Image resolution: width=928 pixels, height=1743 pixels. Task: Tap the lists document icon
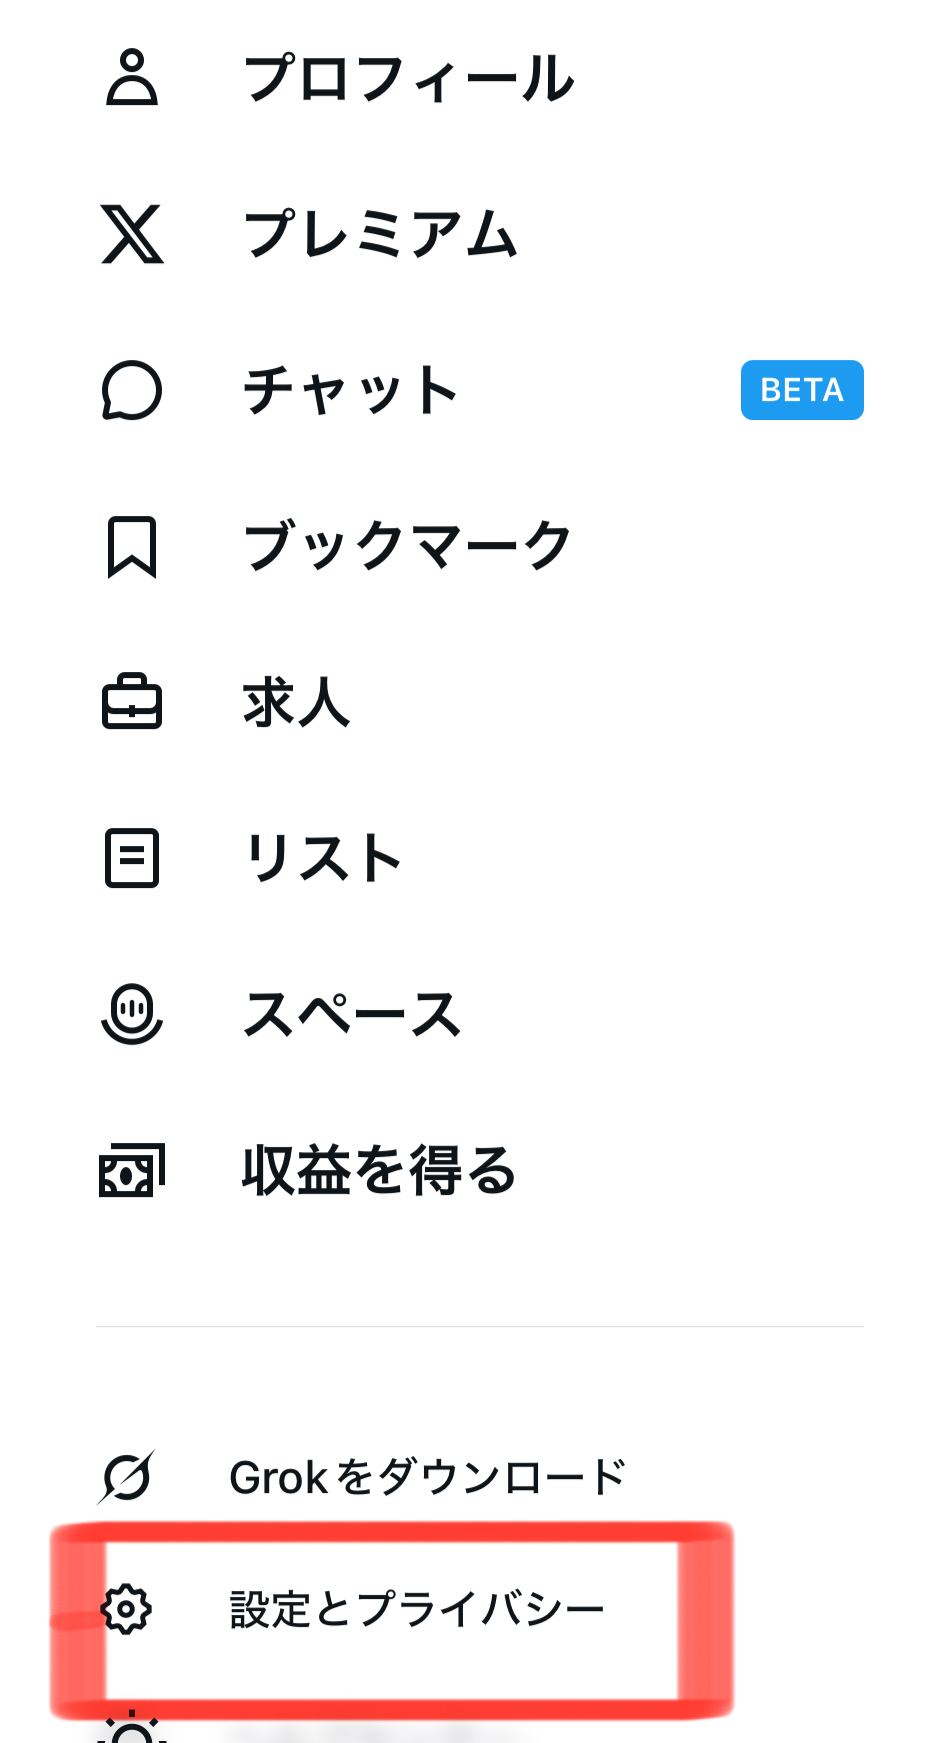point(132,858)
